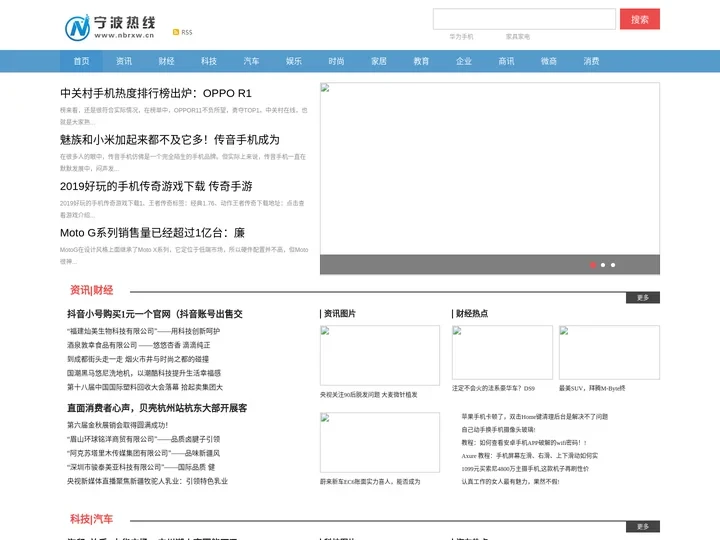Screen dimensions: 720x540
Task: Open article 眉山环球铭洋商贸有限公司
Action: 143,439
